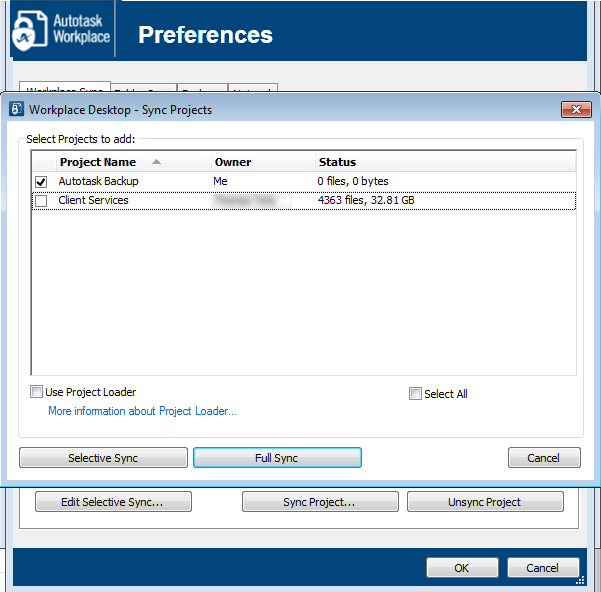Viewport: 601px width, 592px height.
Task: Sort the list by Owner column
Action: pyautogui.click(x=260, y=162)
